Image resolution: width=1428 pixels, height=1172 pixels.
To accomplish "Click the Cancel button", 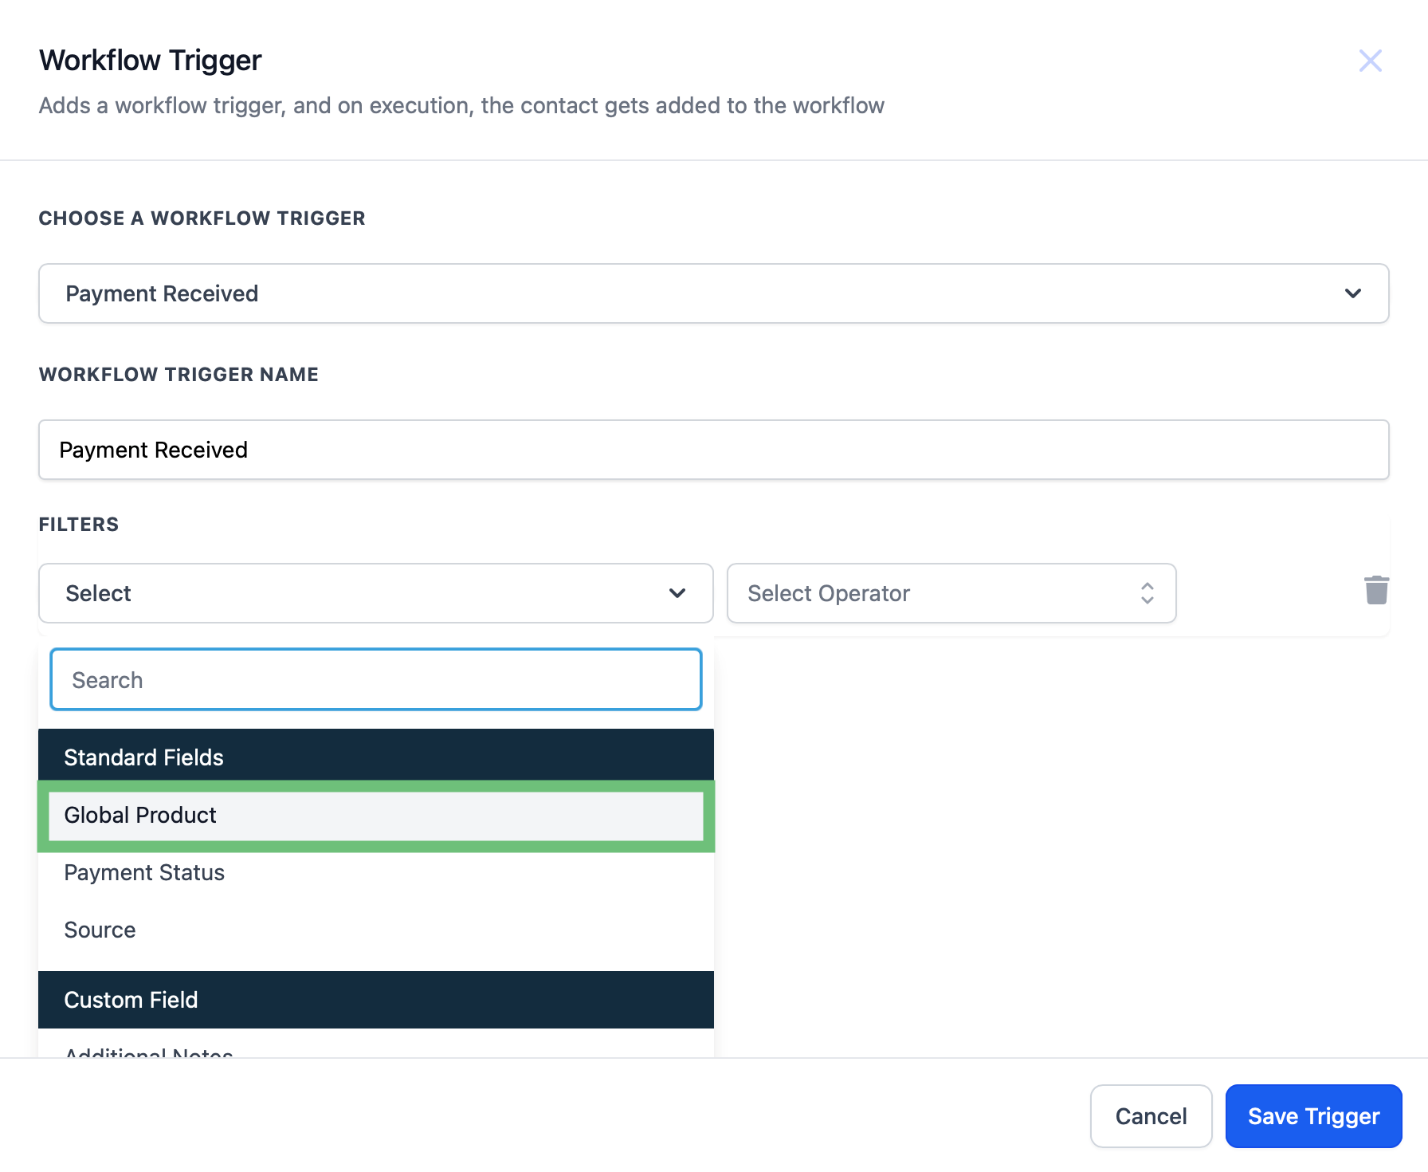I will point(1151,1116).
